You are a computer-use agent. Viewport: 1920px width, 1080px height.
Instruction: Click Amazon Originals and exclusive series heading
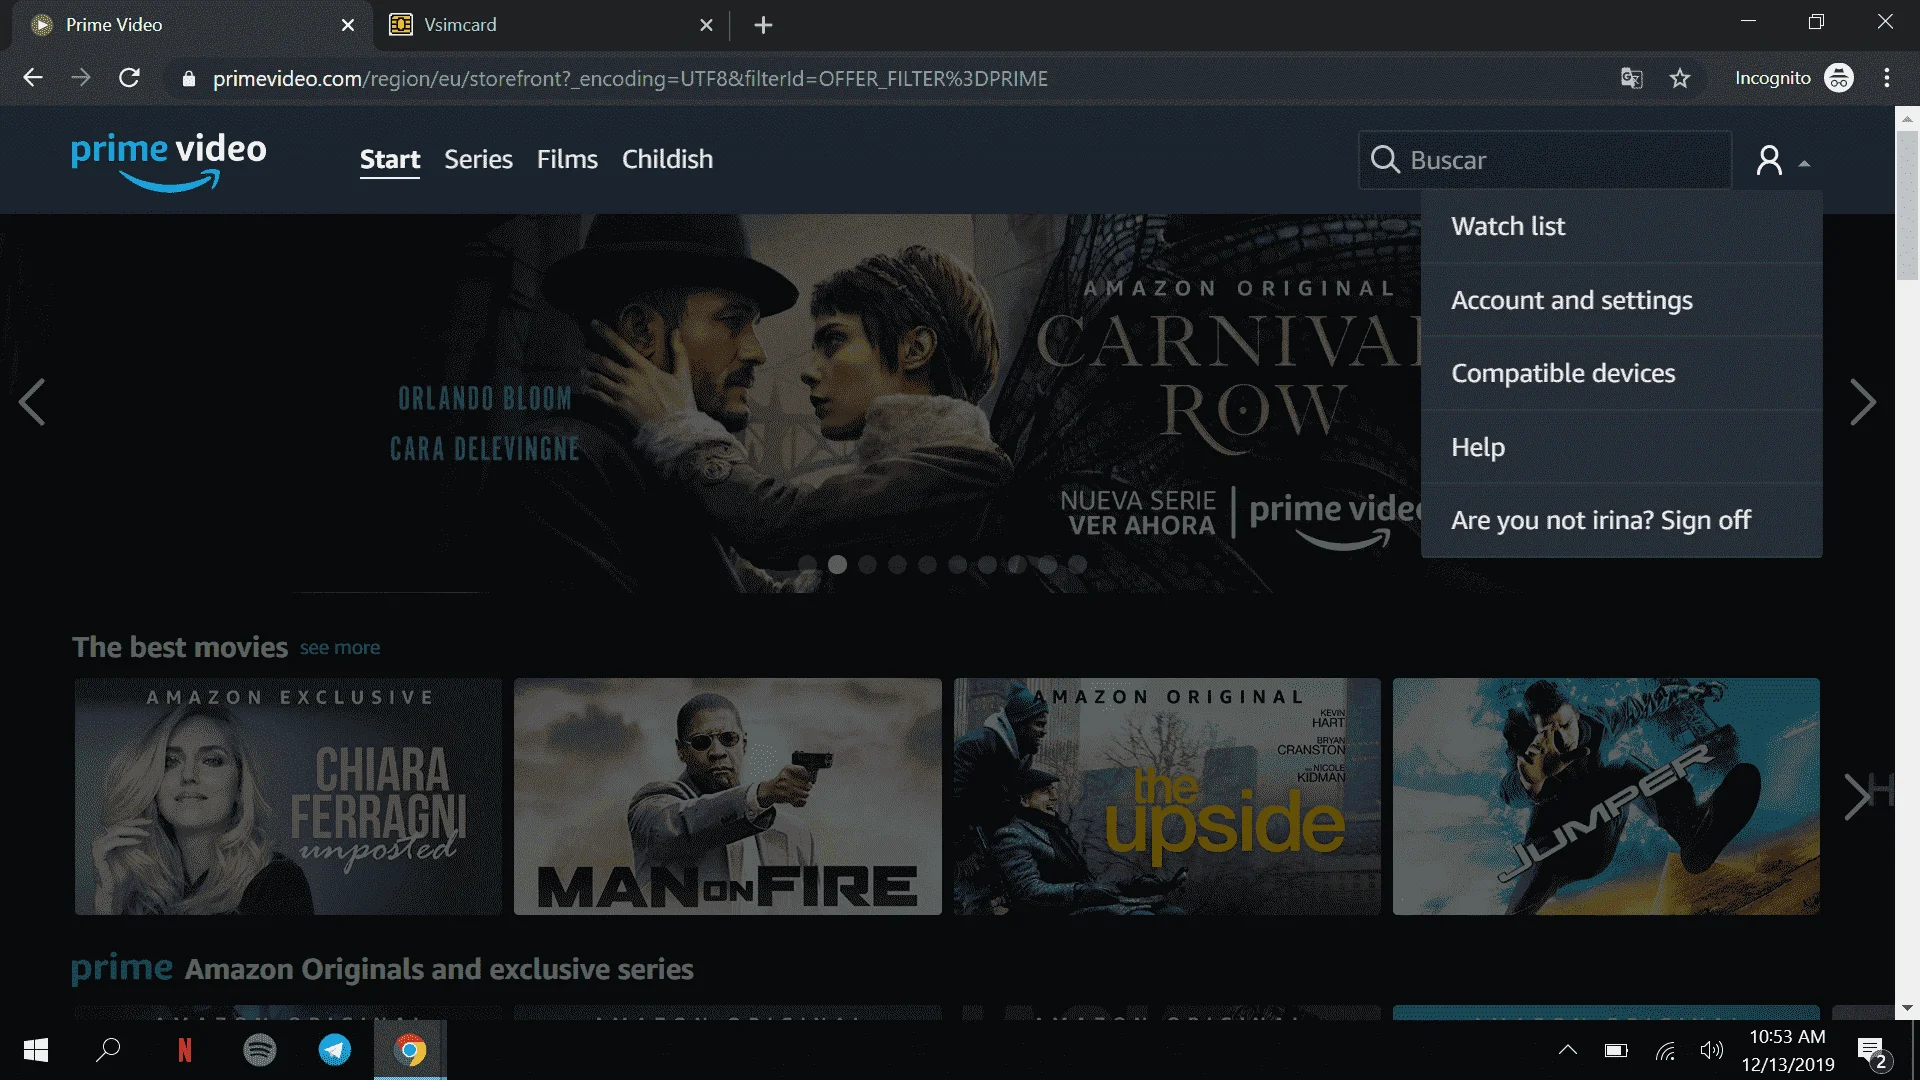tap(439, 969)
